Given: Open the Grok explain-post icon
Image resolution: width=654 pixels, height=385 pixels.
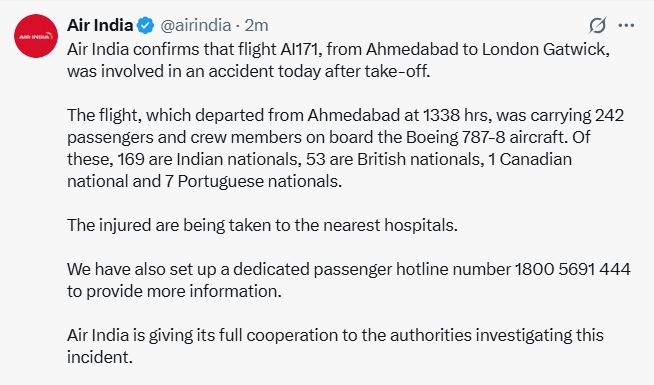Looking at the screenshot, I should 597,25.
